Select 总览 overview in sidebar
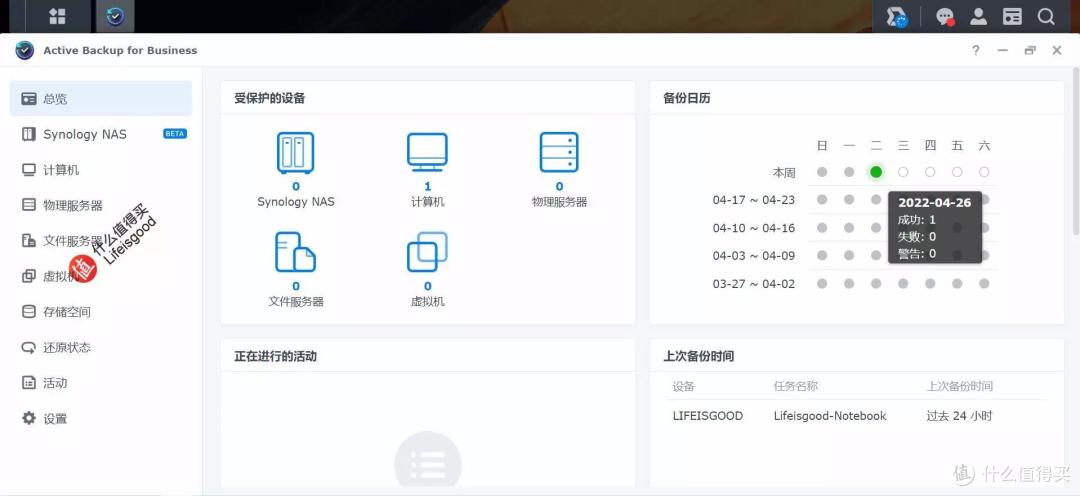 coord(101,99)
